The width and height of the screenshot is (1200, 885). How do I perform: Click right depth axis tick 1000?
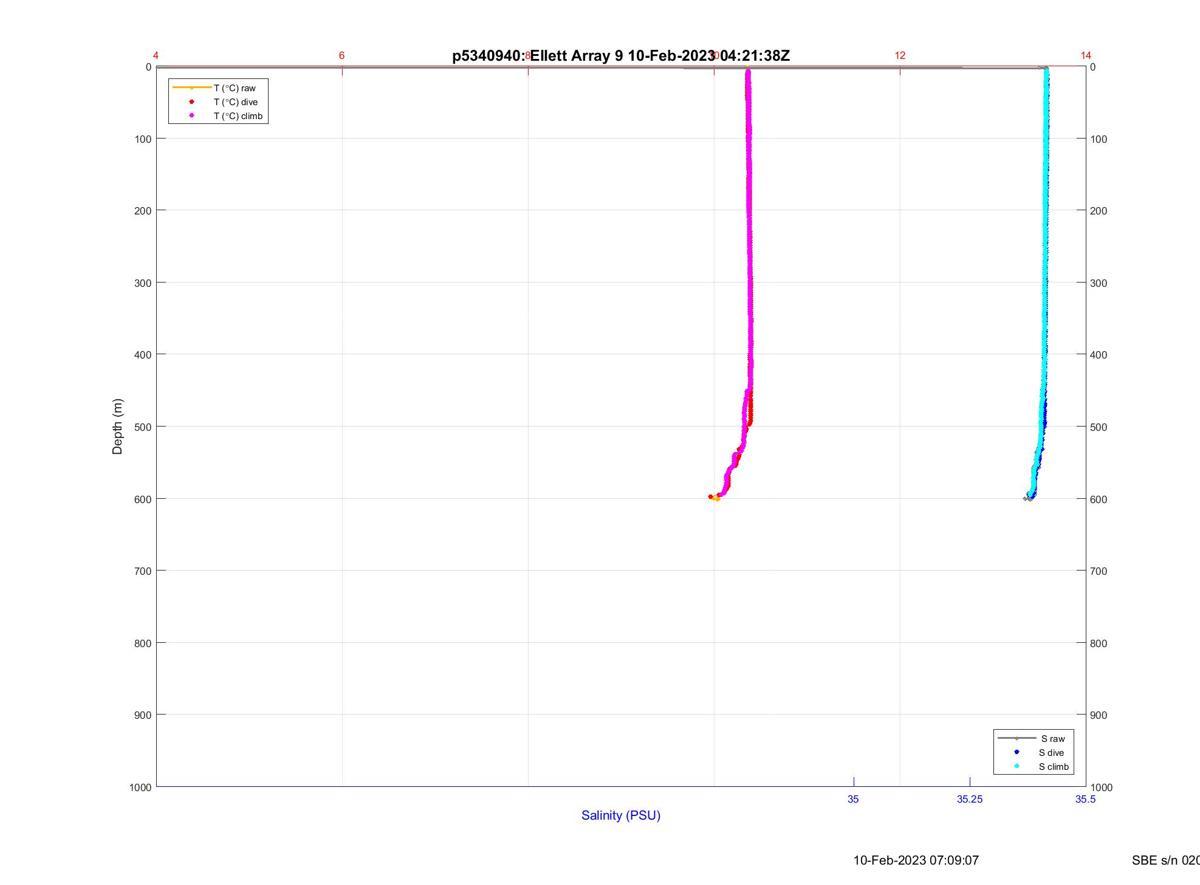pos(1102,787)
